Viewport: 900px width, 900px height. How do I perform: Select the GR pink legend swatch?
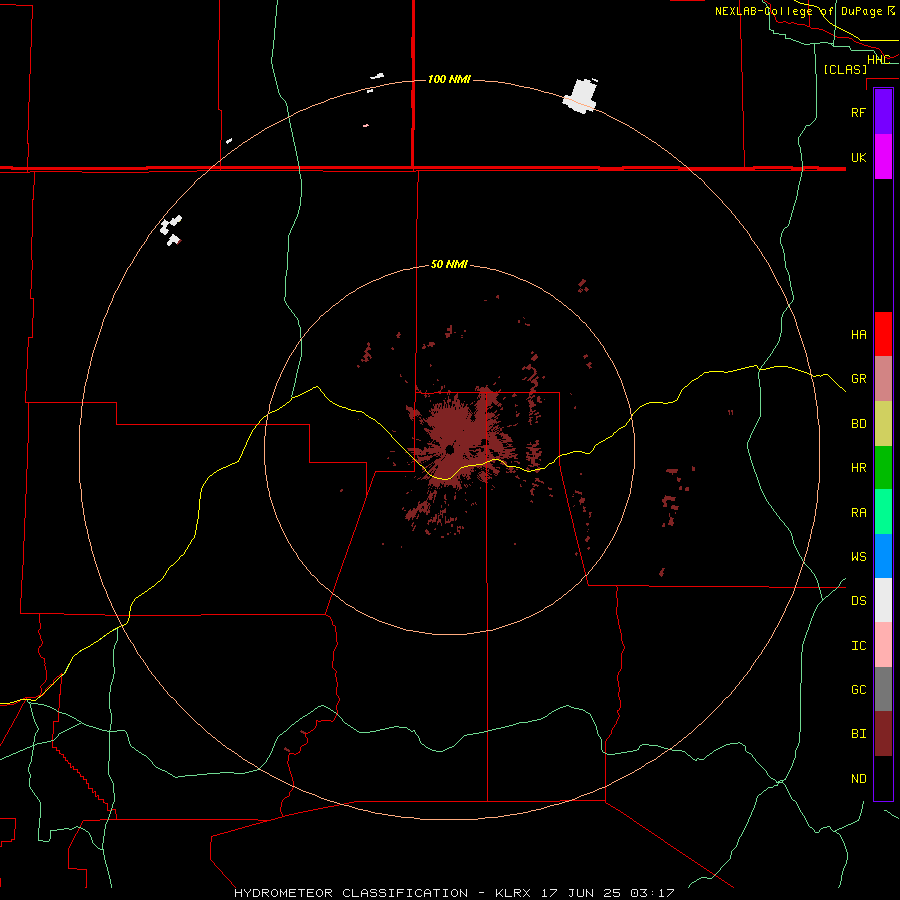[x=883, y=379]
